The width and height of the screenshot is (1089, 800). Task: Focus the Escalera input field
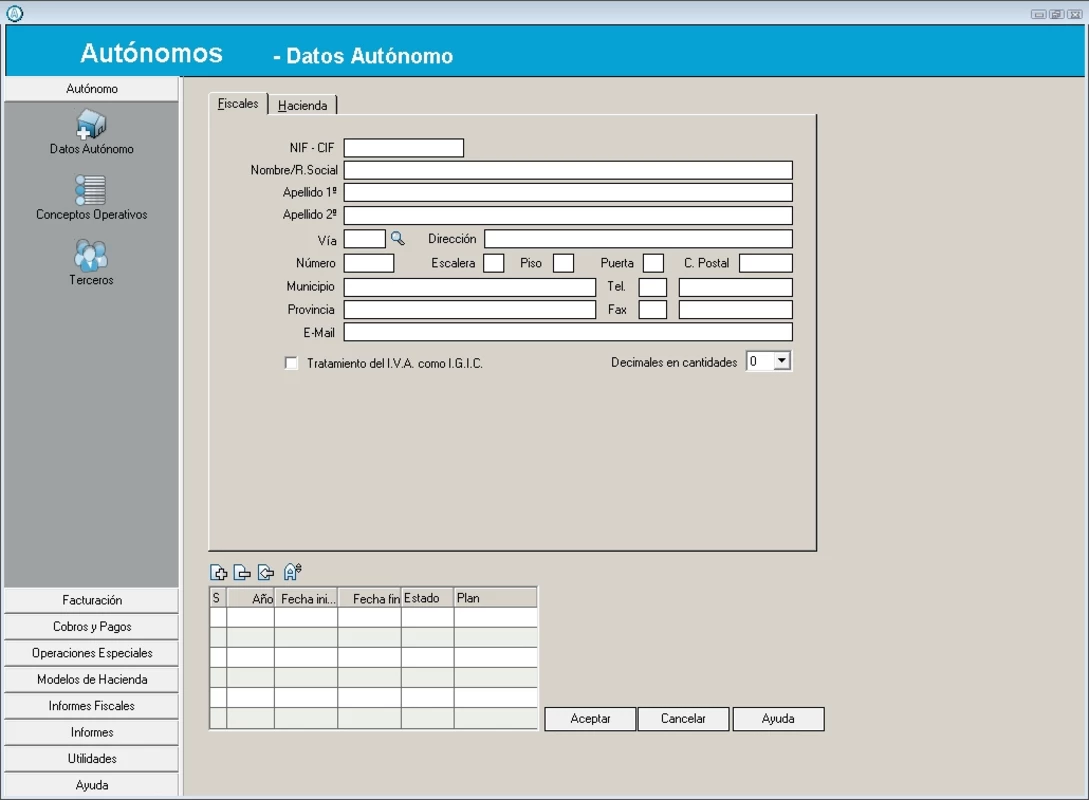point(494,263)
